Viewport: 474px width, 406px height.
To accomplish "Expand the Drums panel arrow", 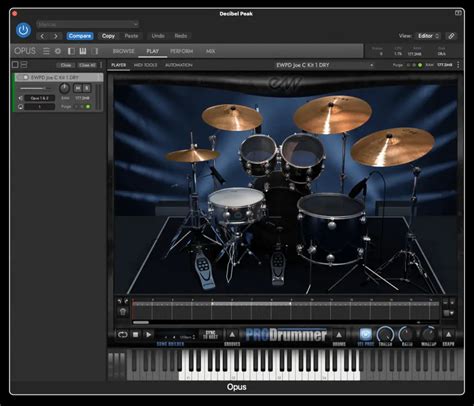I will click(339, 335).
